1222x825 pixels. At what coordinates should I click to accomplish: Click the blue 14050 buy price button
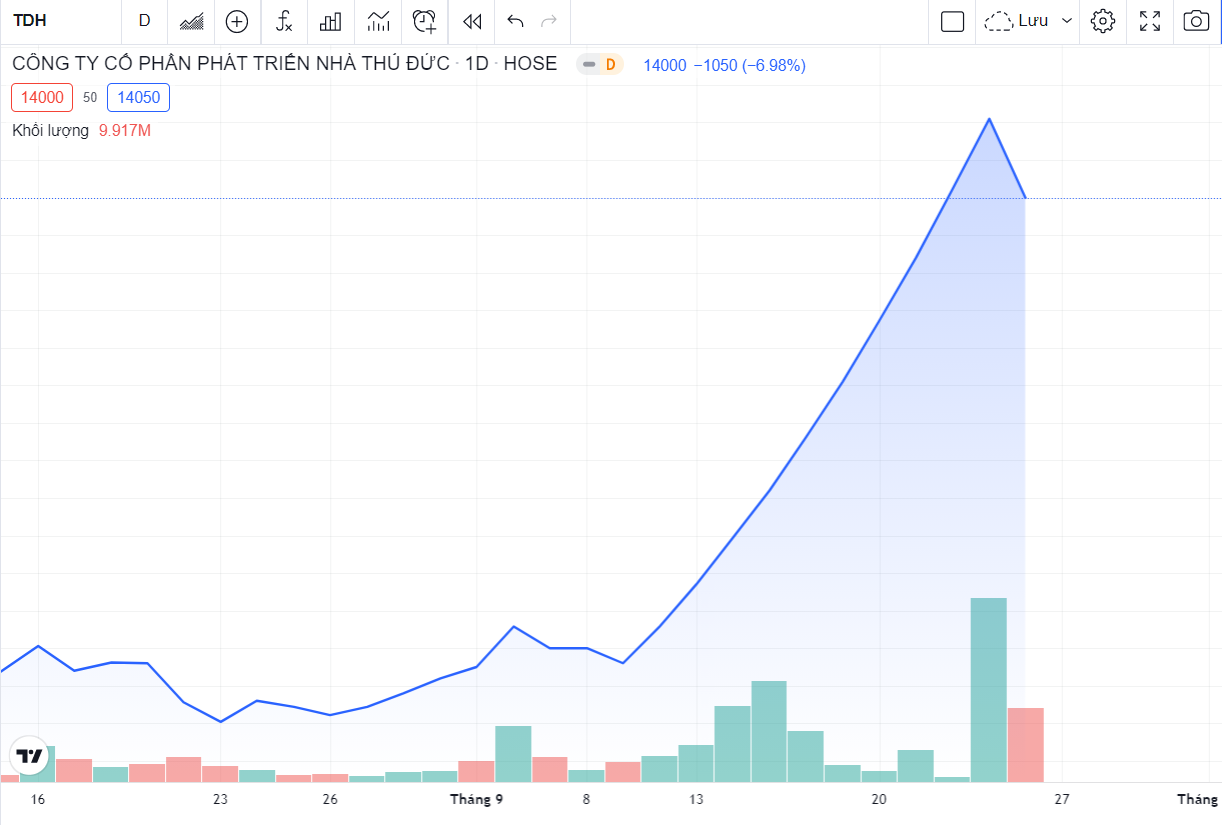pos(138,98)
